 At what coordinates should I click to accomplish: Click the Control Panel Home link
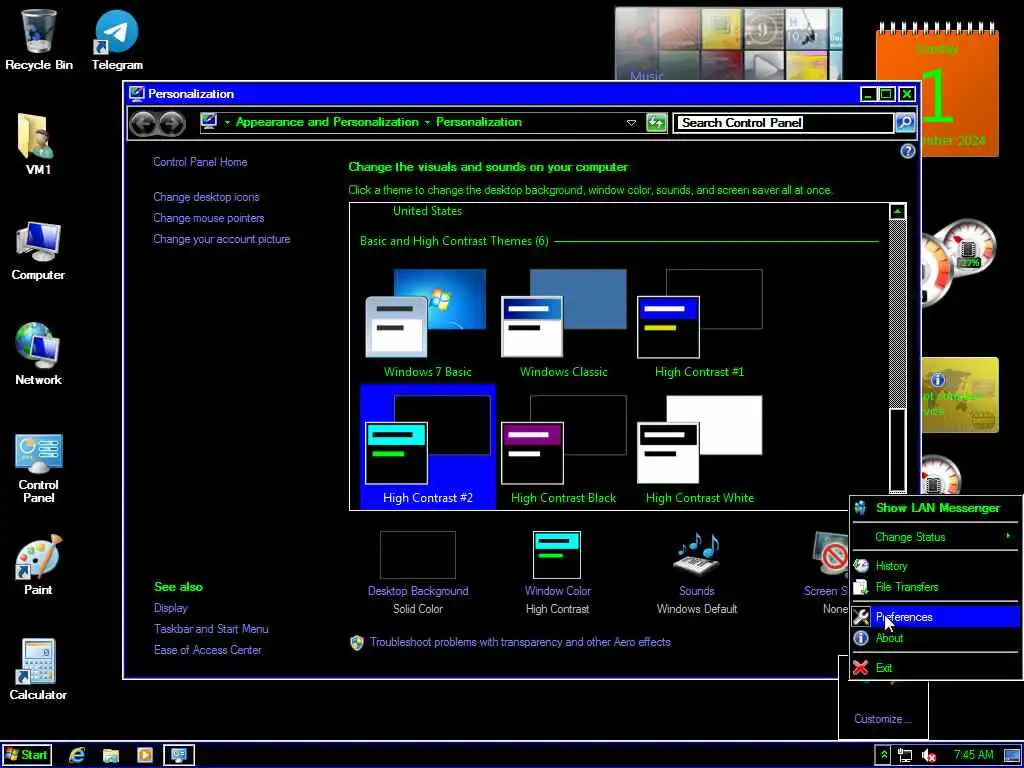[200, 162]
